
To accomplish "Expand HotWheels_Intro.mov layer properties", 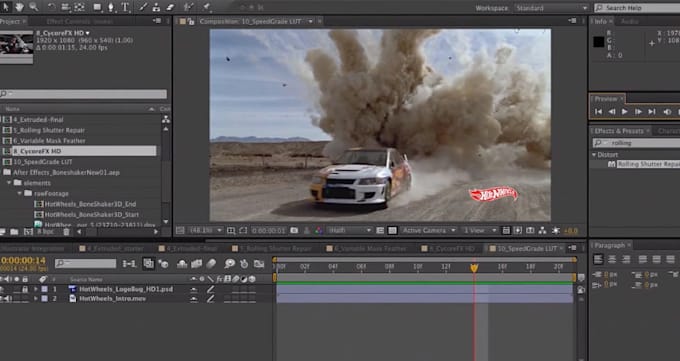I will (36, 299).
